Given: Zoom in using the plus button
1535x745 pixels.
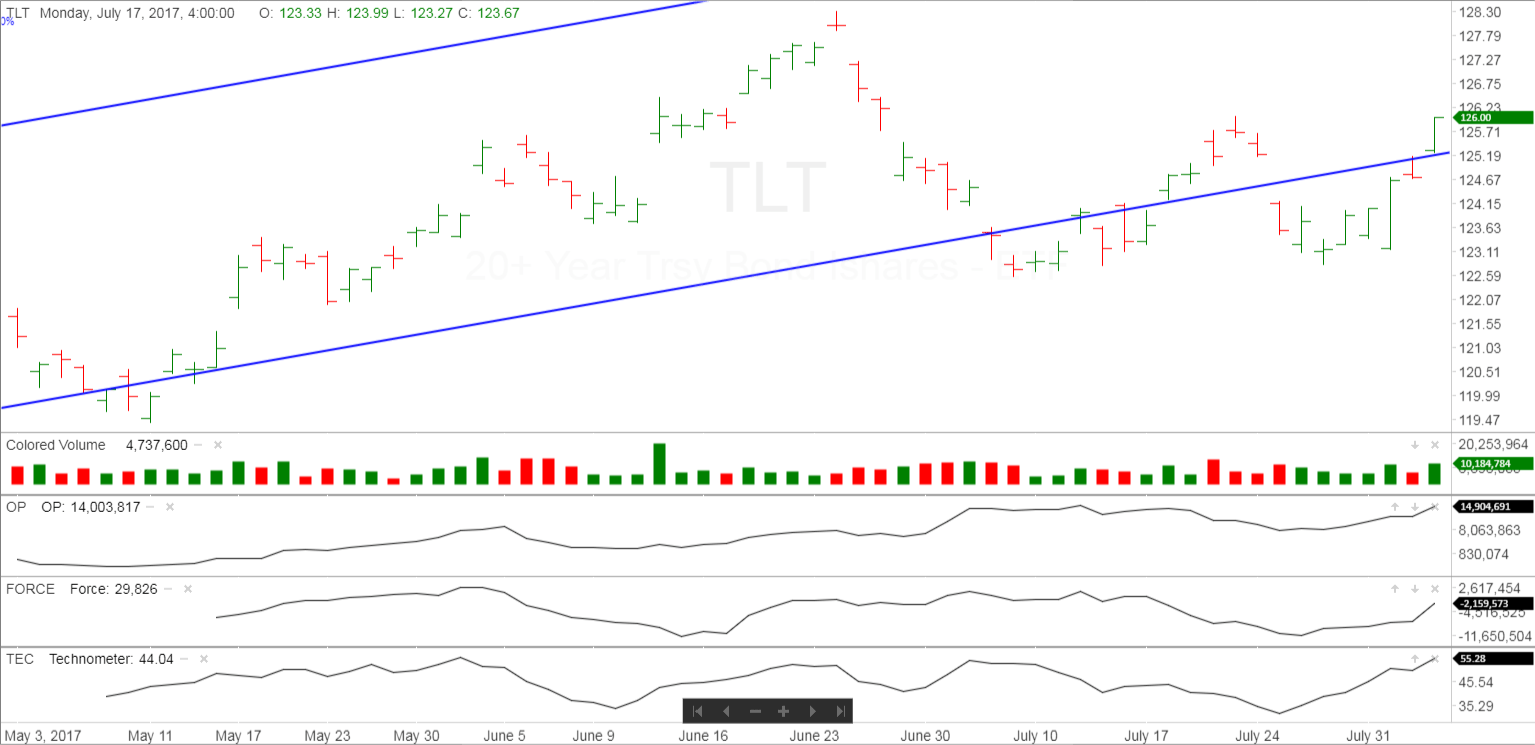Looking at the screenshot, I should [784, 711].
